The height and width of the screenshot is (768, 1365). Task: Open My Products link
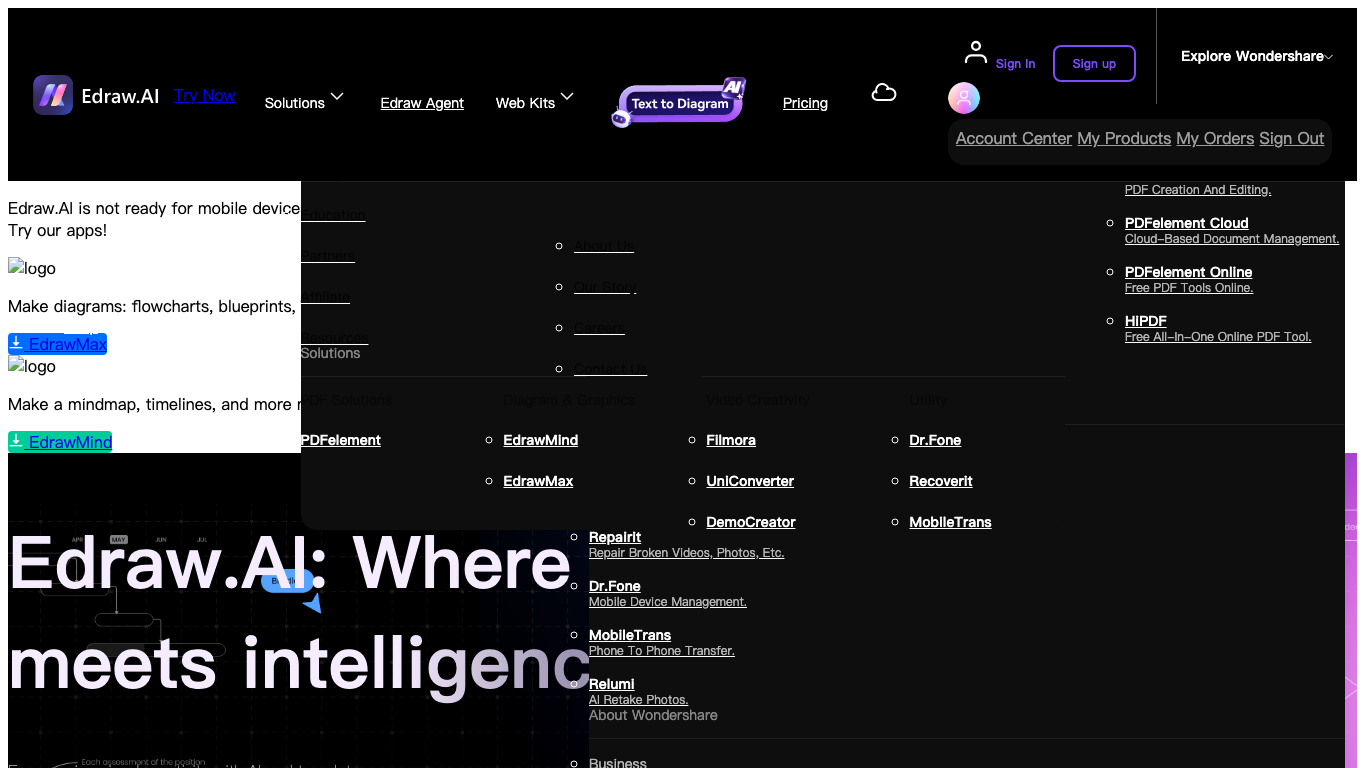pyautogui.click(x=1124, y=139)
